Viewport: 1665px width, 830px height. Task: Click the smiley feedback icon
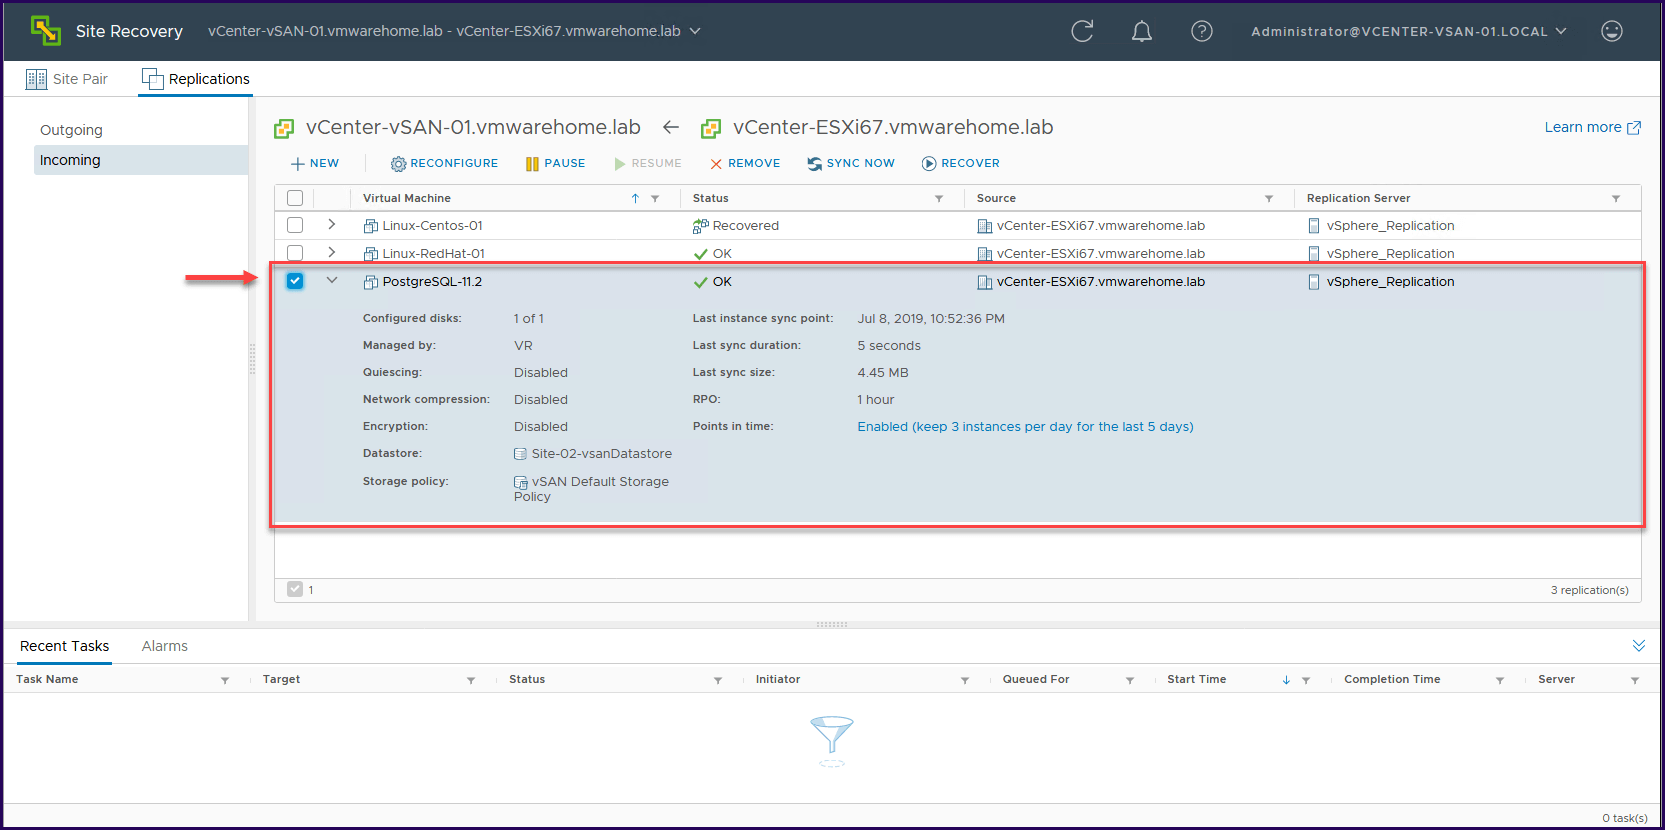[1612, 31]
